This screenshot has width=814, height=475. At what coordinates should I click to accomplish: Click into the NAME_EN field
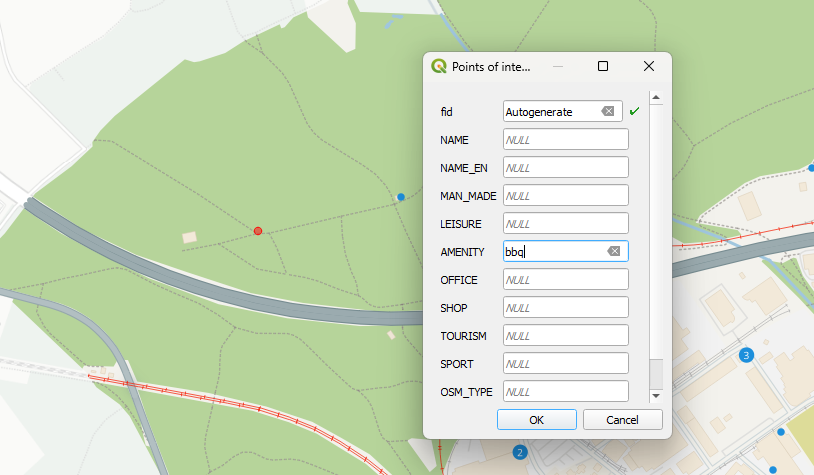(x=565, y=168)
